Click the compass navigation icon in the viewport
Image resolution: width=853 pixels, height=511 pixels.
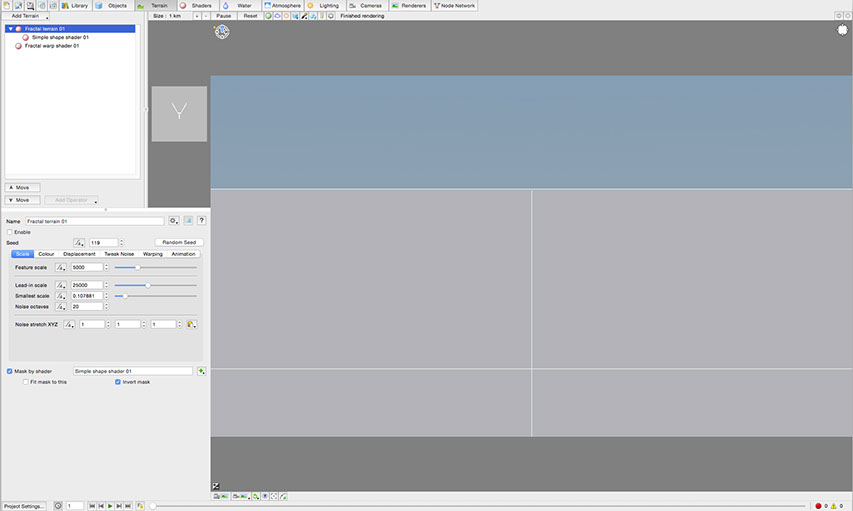pos(222,32)
